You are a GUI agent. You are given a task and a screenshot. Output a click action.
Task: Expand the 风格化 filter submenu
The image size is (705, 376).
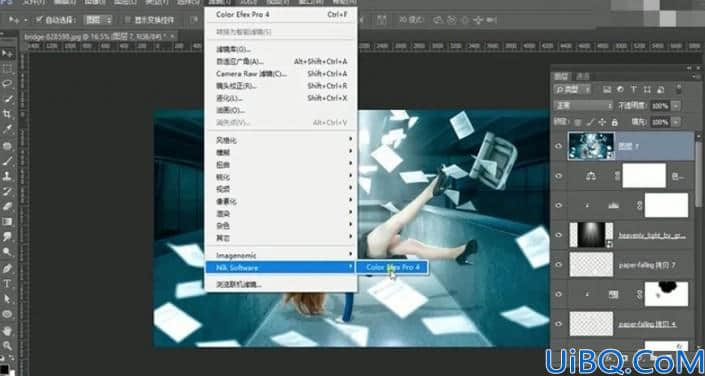click(281, 140)
